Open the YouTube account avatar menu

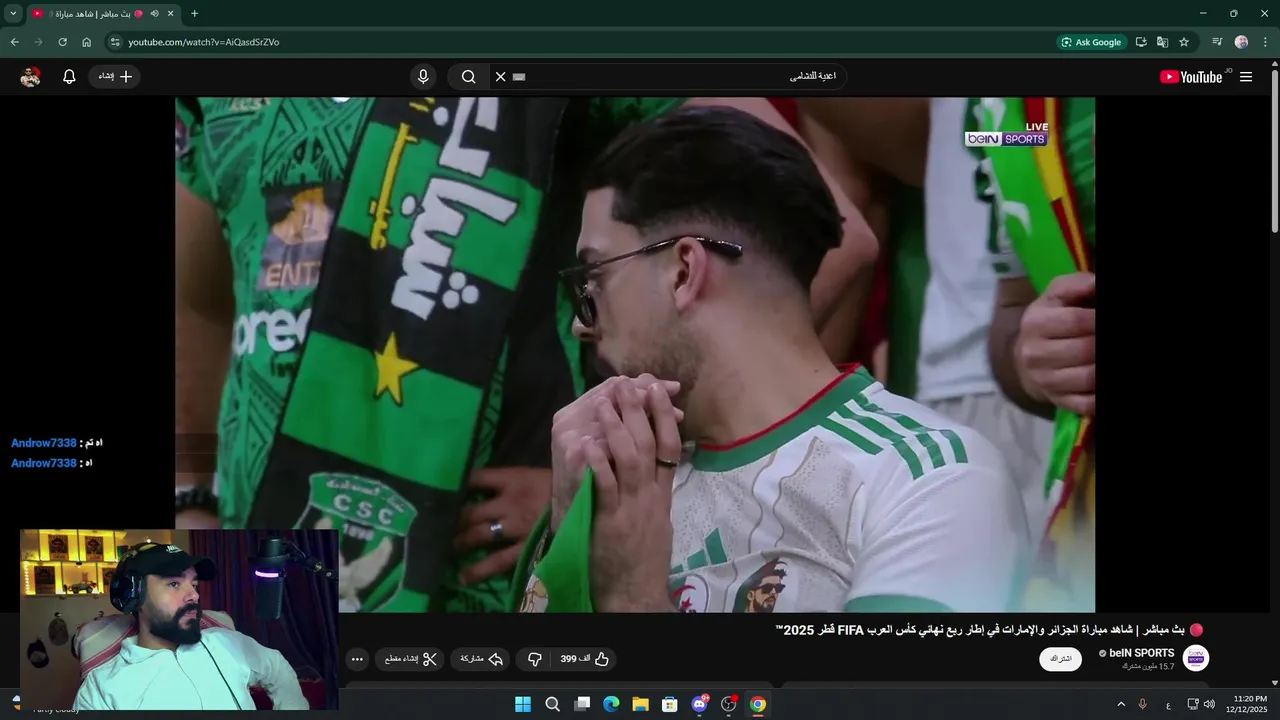click(31, 77)
